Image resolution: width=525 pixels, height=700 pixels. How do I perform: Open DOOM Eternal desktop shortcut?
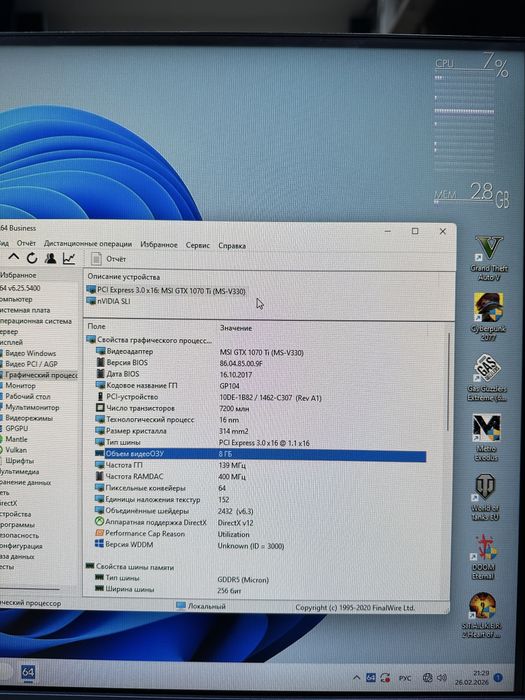(484, 556)
